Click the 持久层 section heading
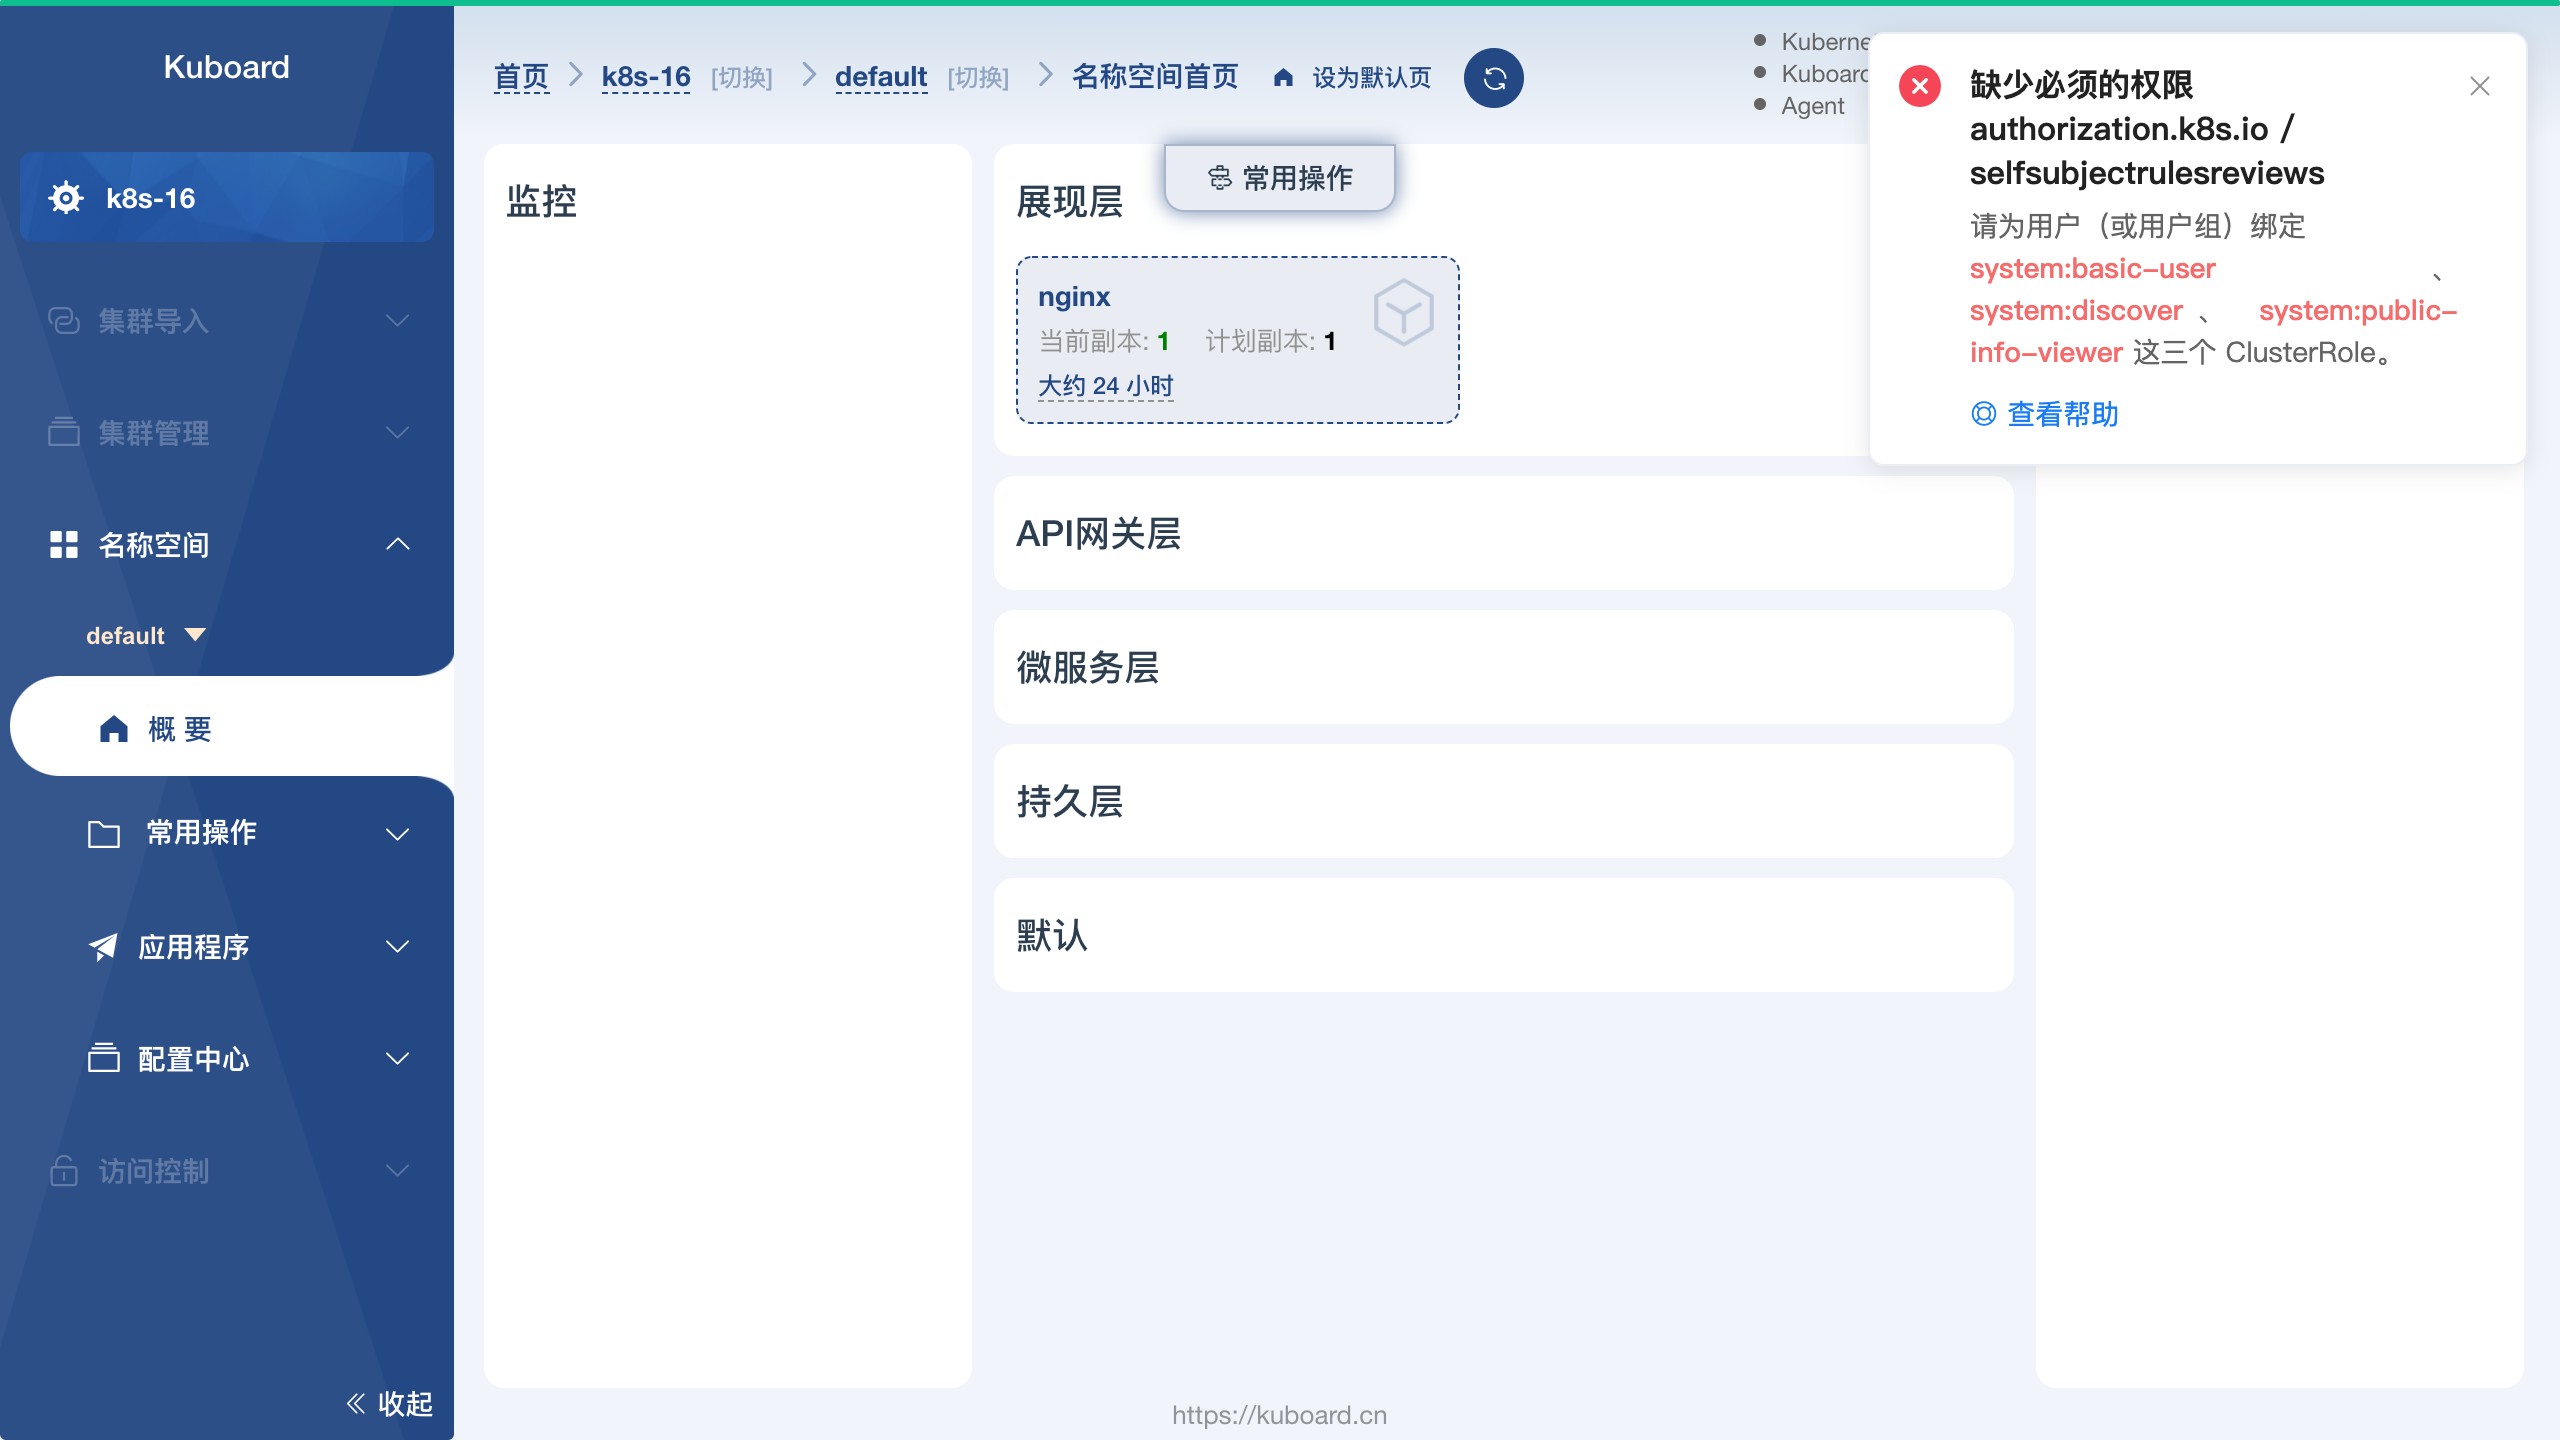2560x1440 pixels. [1069, 802]
